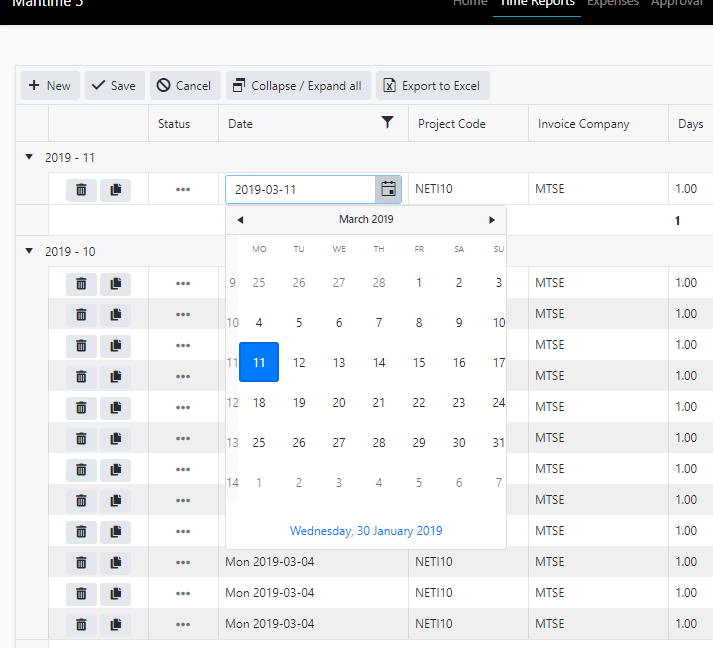The height and width of the screenshot is (648, 713).
Task: Click the Save button
Action: tap(115, 85)
